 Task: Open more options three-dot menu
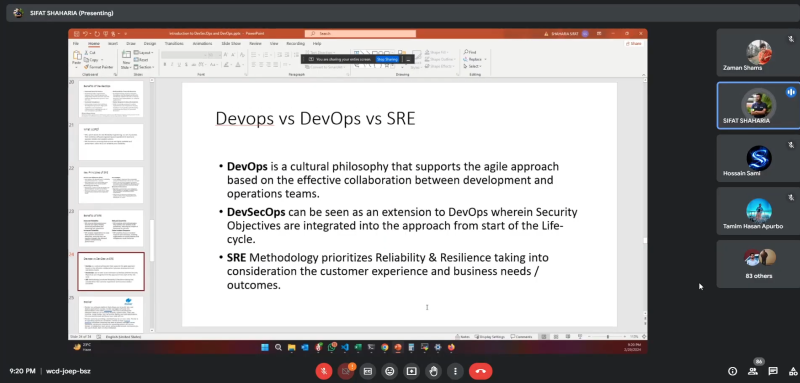point(456,371)
